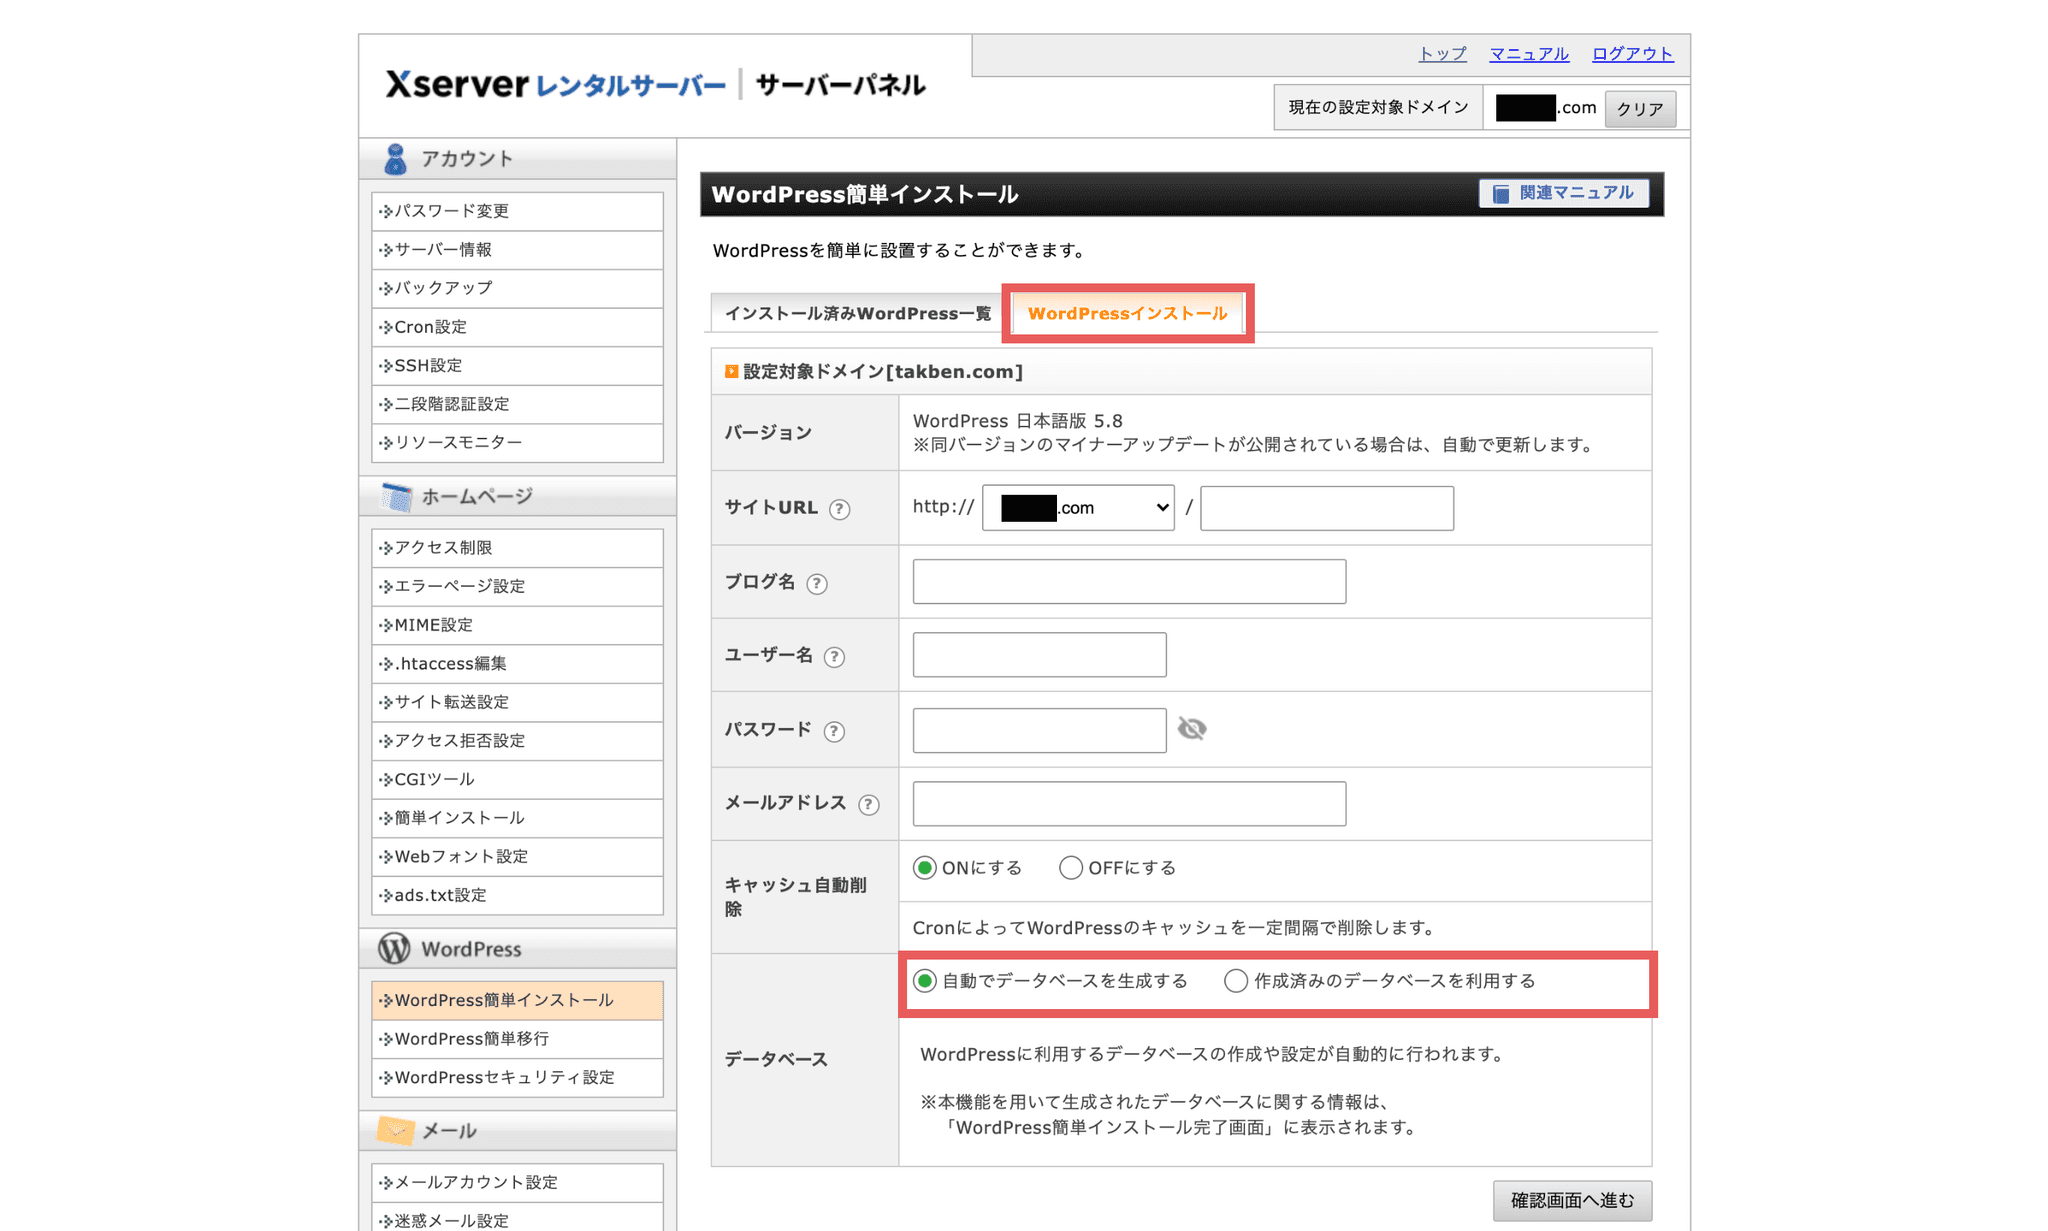
Task: Click the mail envelope icon in sidebar
Action: 396,1130
